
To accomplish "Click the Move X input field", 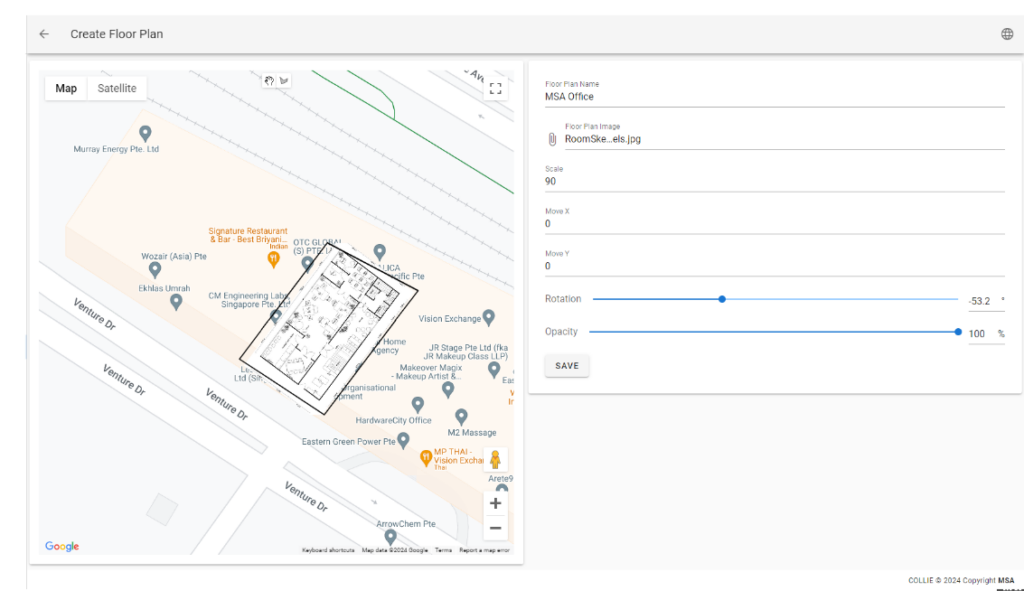I will pos(775,224).
